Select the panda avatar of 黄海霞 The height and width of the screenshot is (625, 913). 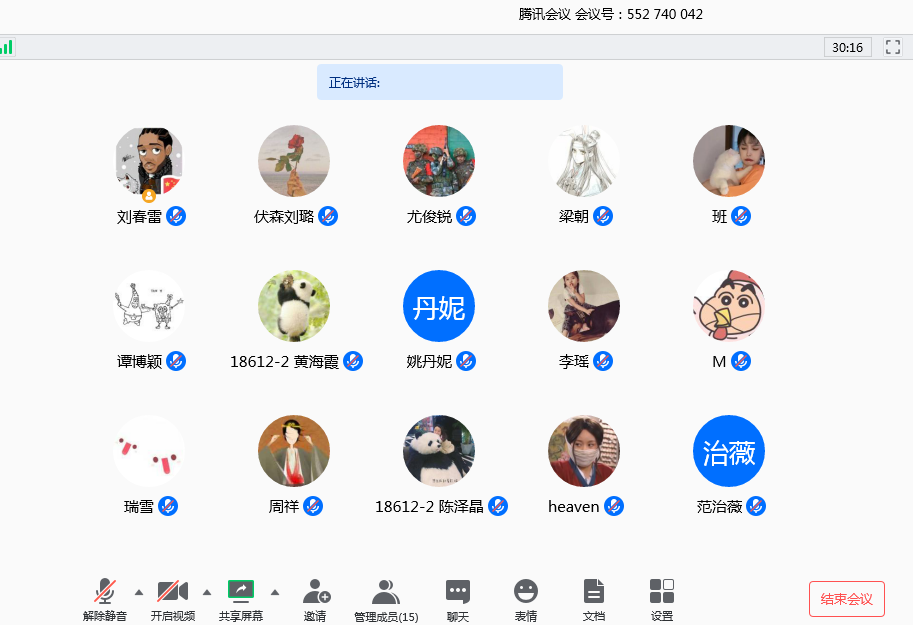click(x=294, y=306)
